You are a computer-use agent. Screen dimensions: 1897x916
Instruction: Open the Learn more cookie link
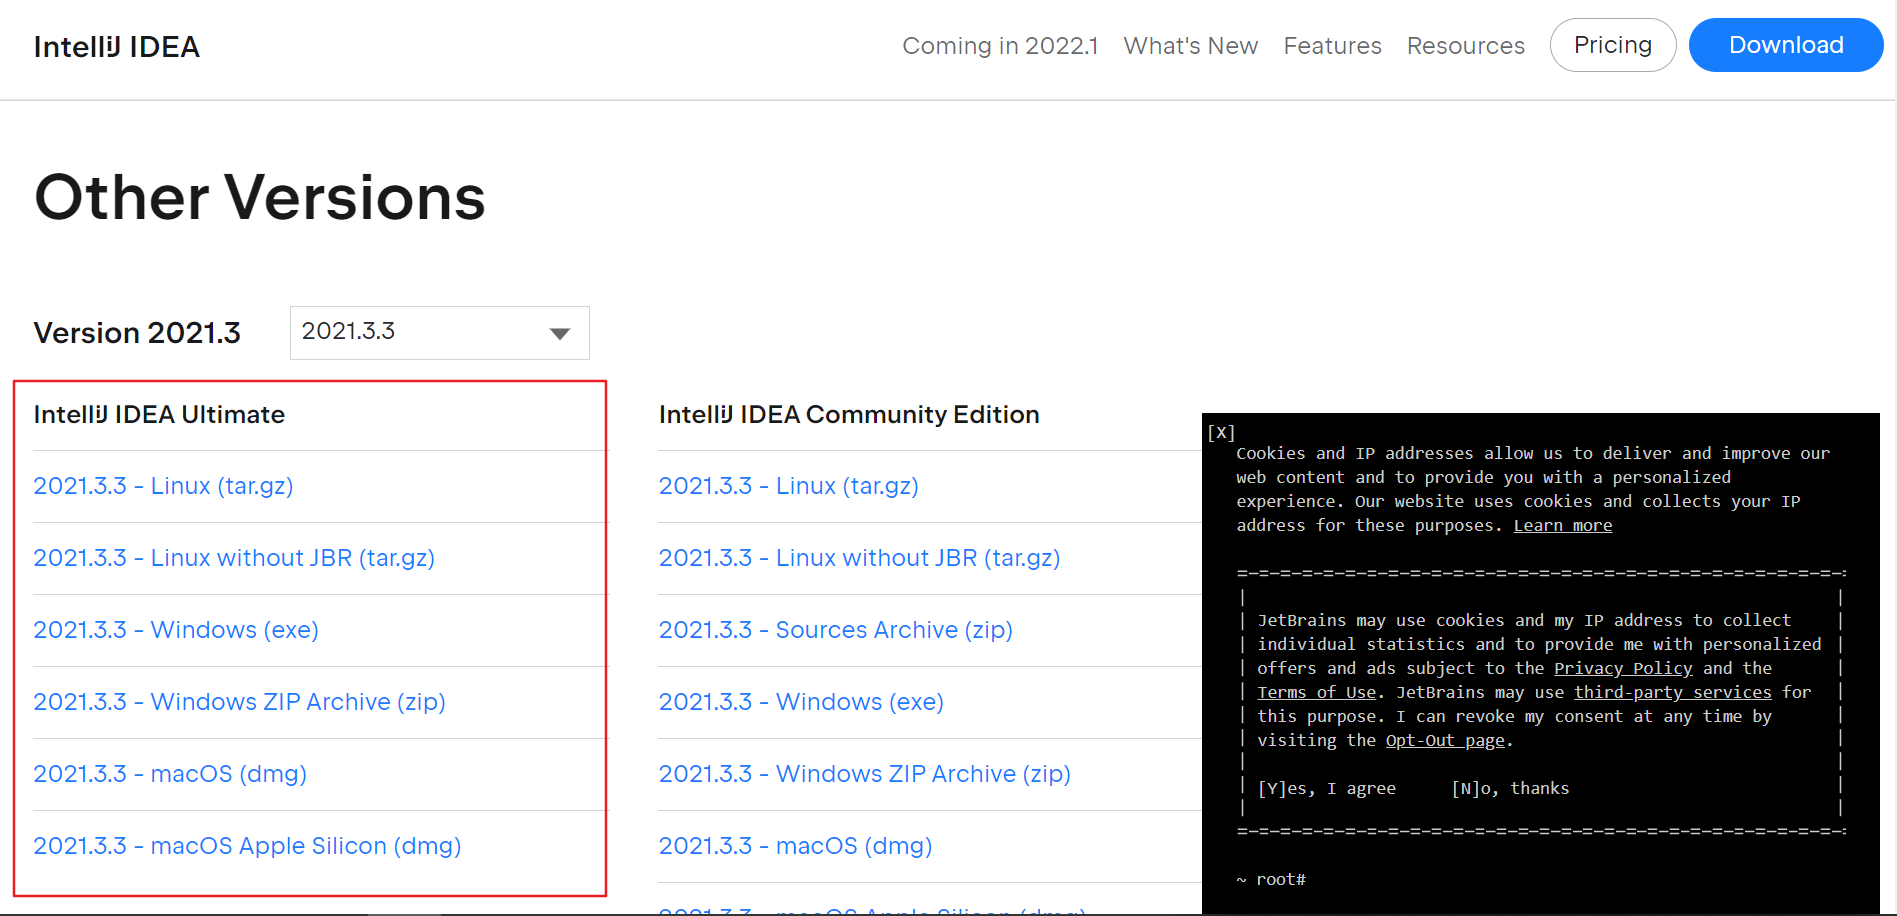1563,525
